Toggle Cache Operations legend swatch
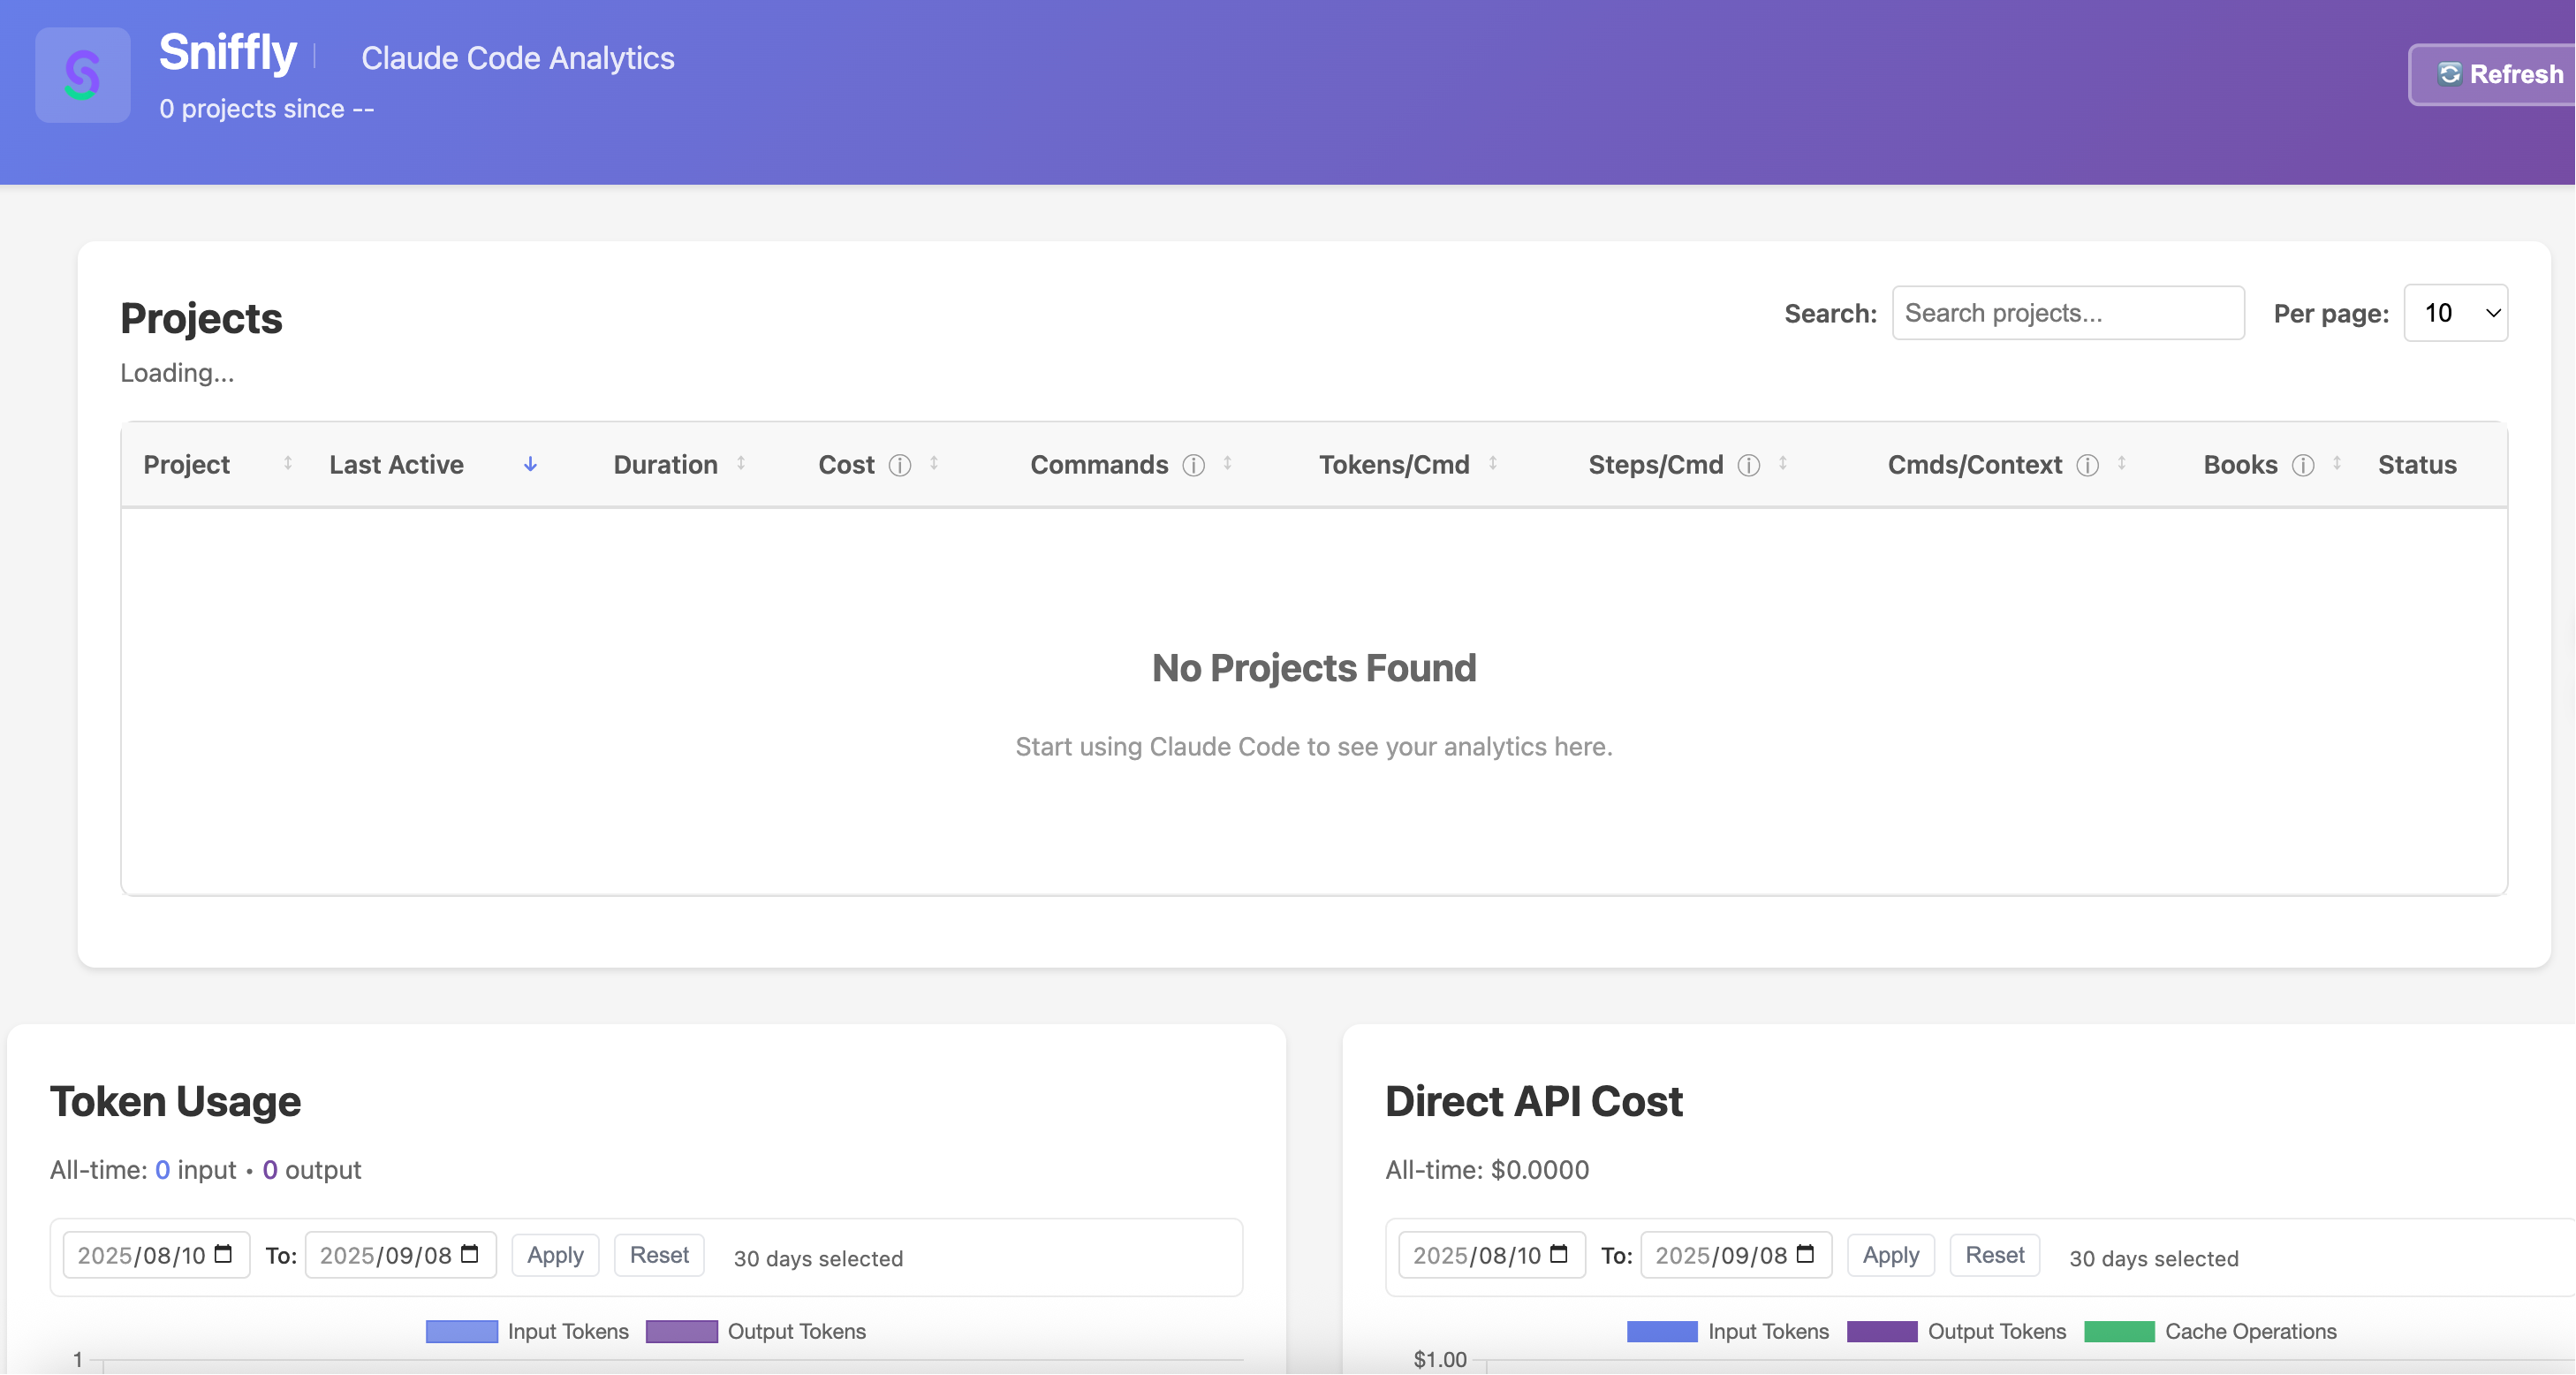The height and width of the screenshot is (1375, 2576). tap(2119, 1332)
